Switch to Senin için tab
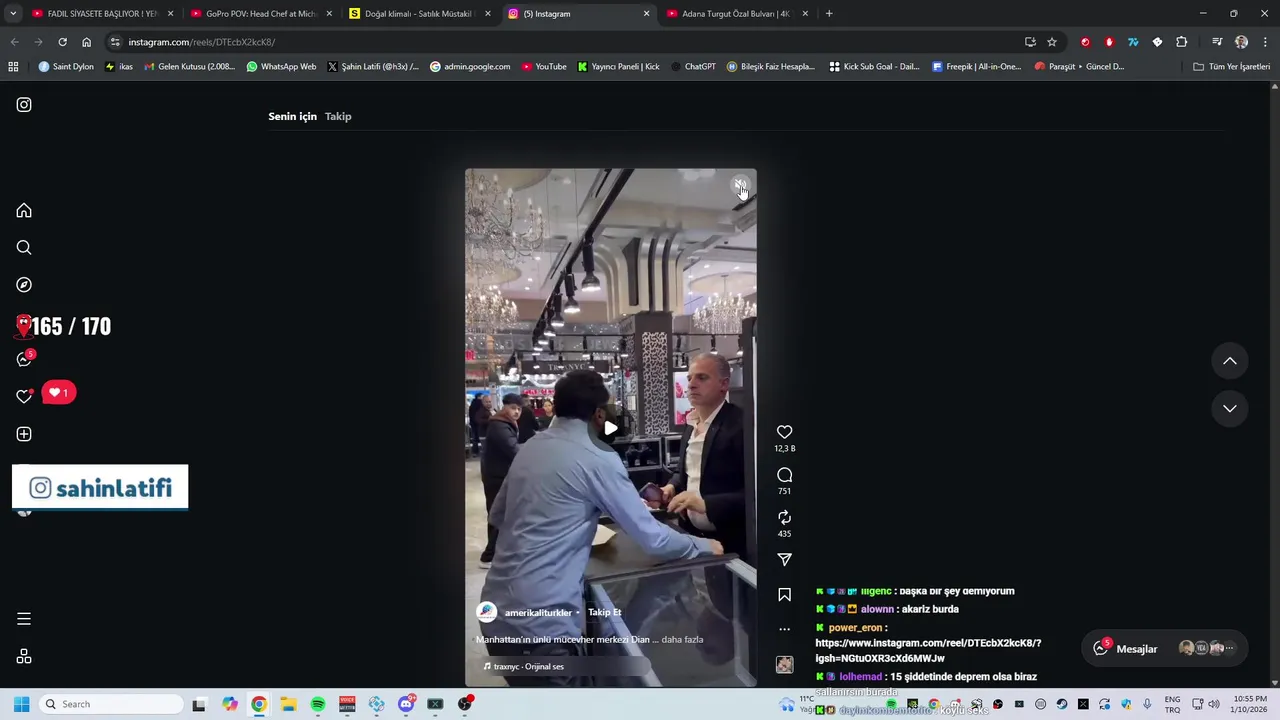The width and height of the screenshot is (1280, 720). coord(292,116)
